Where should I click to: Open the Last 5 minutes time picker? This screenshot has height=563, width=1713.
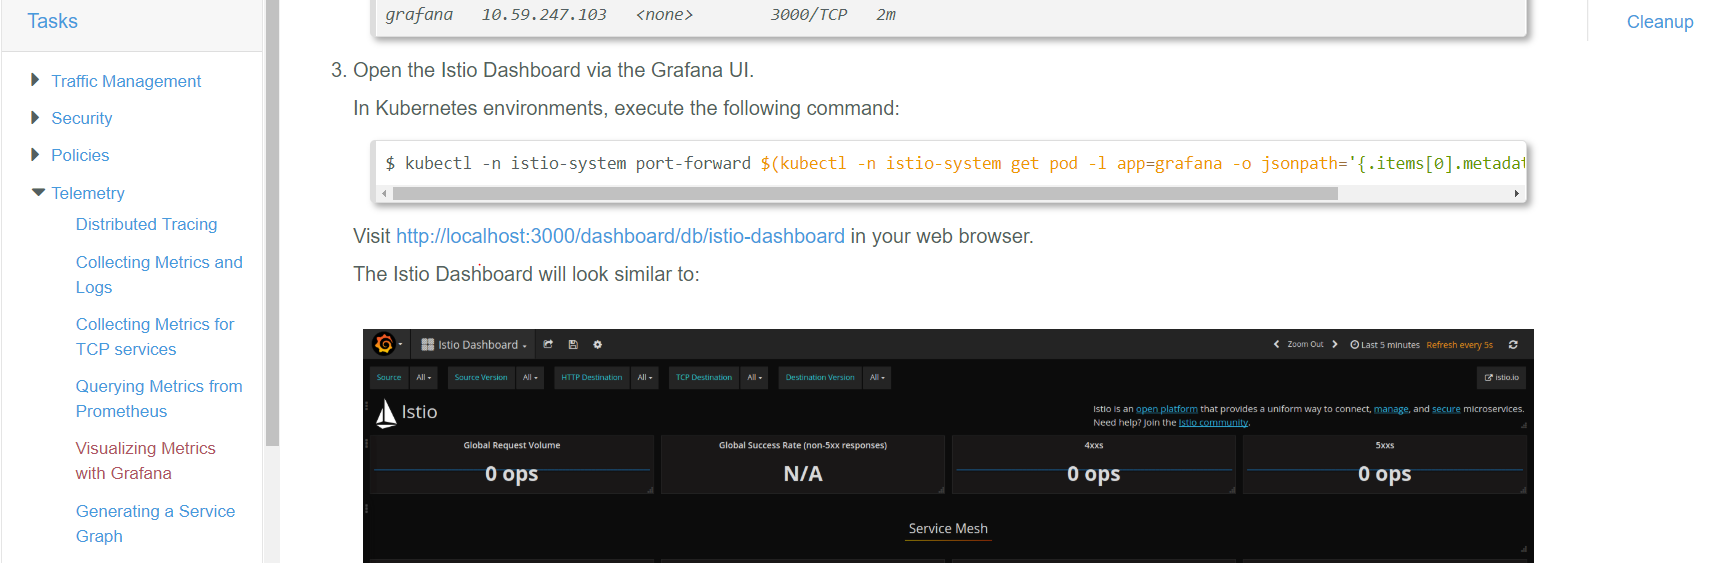point(1385,345)
